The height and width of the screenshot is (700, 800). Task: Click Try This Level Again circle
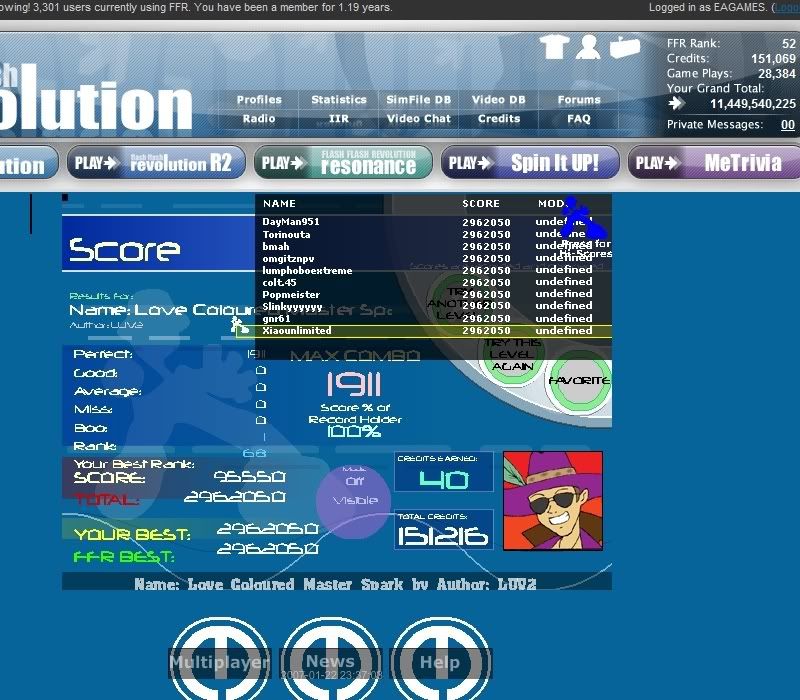coord(511,356)
